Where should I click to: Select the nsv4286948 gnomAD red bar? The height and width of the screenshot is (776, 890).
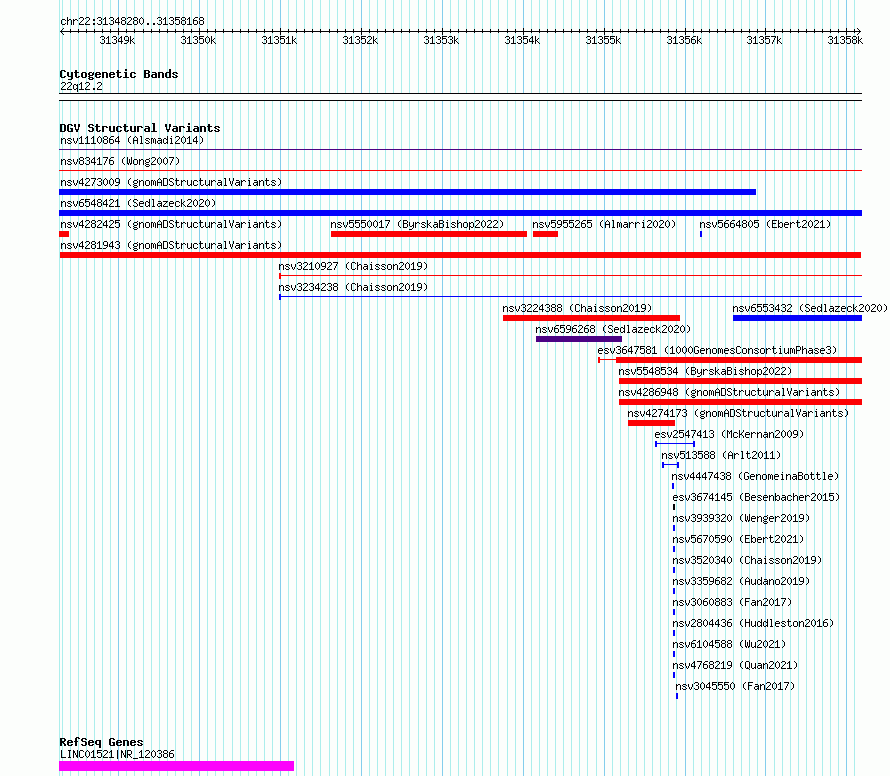(740, 402)
